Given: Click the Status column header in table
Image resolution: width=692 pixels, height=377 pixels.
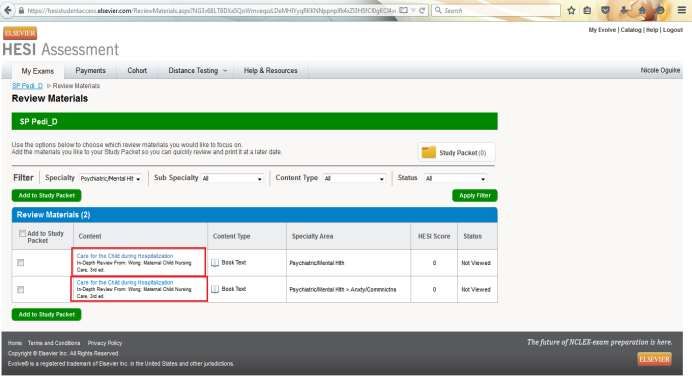Looking at the screenshot, I should point(473,236).
